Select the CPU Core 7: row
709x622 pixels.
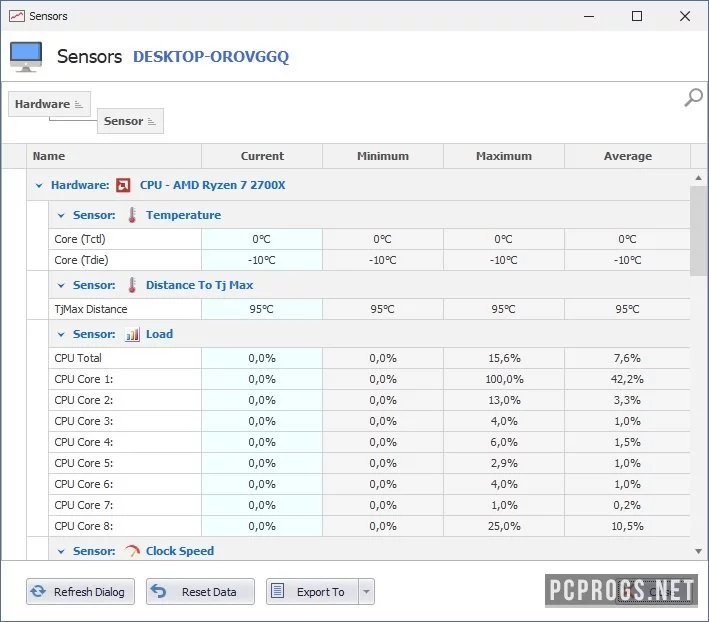[x=369, y=505]
